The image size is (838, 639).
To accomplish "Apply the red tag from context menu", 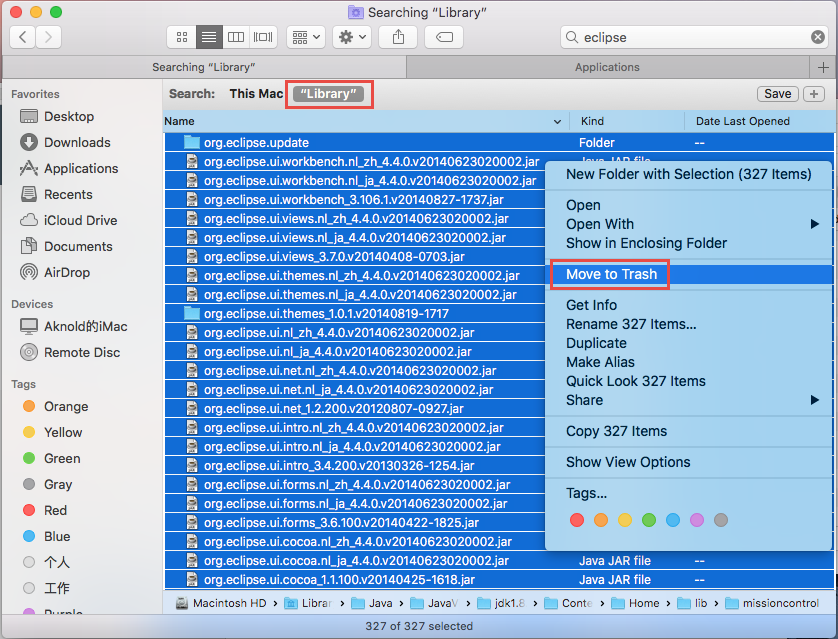I will coord(578,520).
